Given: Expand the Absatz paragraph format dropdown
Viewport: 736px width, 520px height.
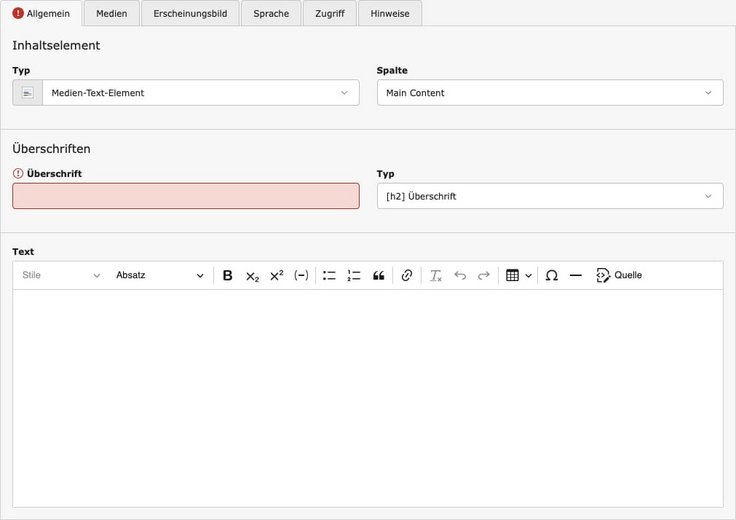Looking at the screenshot, I should click(159, 276).
